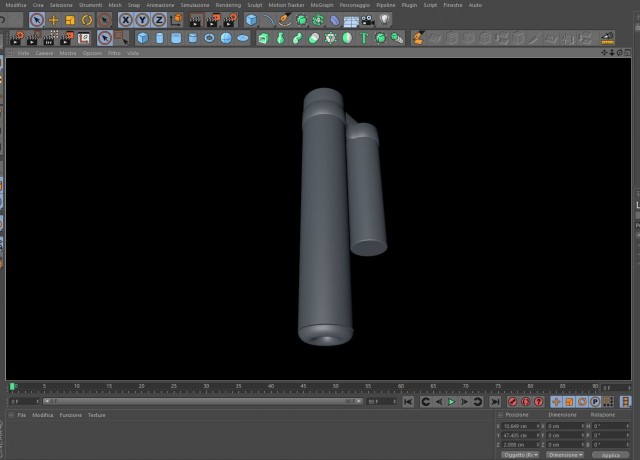Image resolution: width=640 pixels, height=460 pixels.
Task: Open the Oggetto coordinate mode dropdown
Action: point(520,455)
